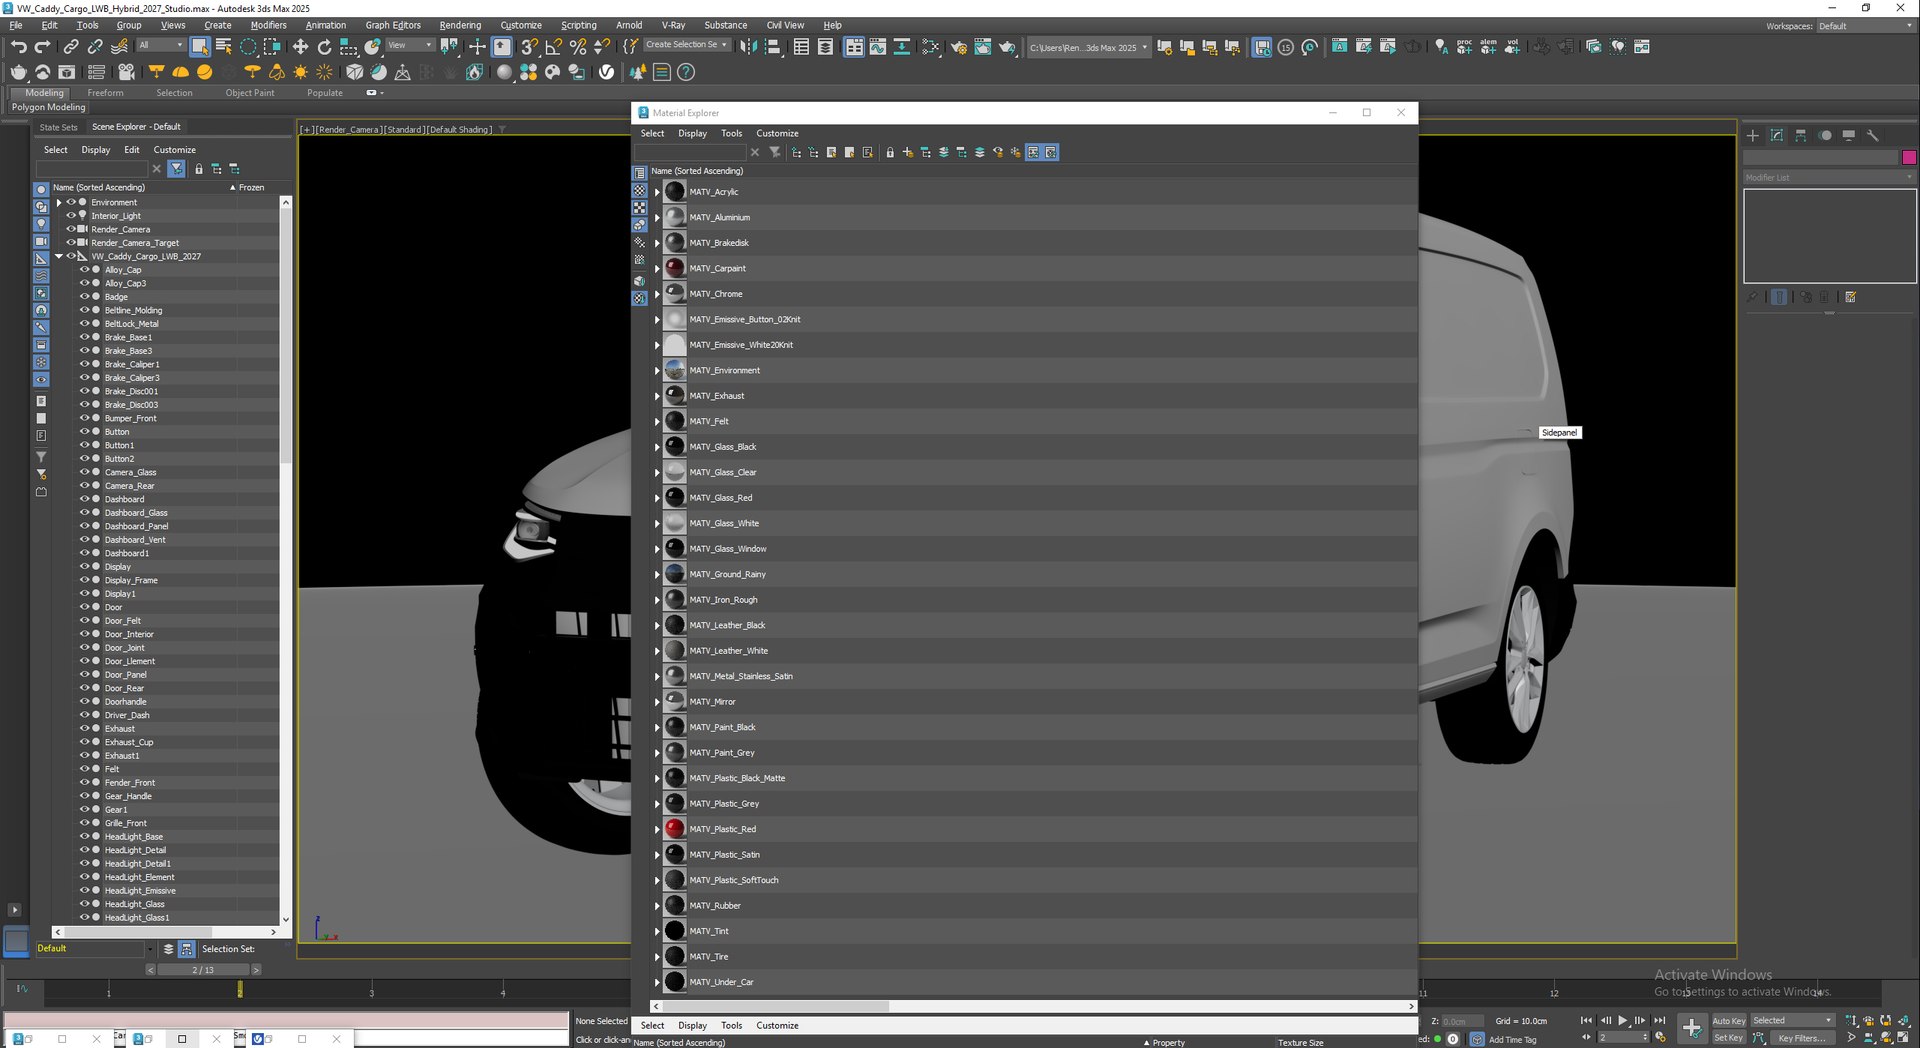Open the Schematic View icon
This screenshot has height=1048, width=1920.
(x=901, y=47)
